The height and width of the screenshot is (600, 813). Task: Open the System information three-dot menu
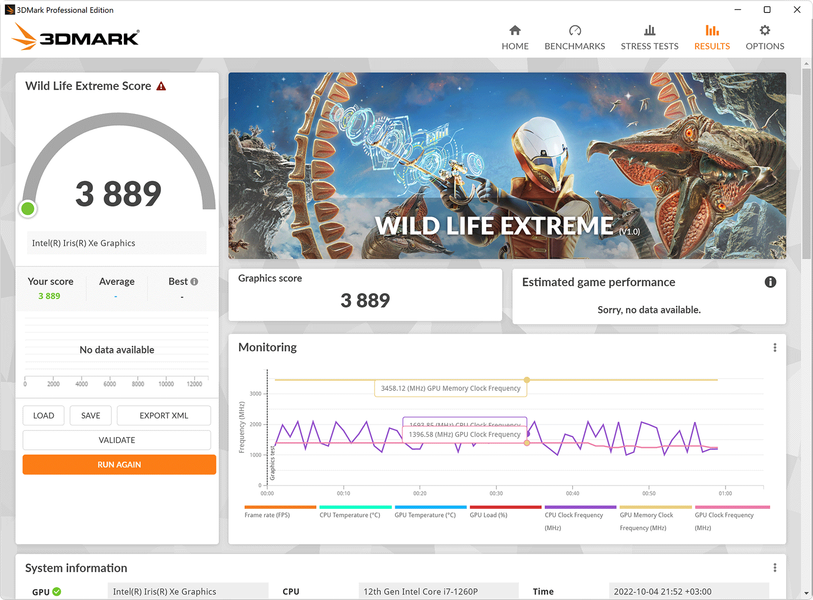[775, 568]
